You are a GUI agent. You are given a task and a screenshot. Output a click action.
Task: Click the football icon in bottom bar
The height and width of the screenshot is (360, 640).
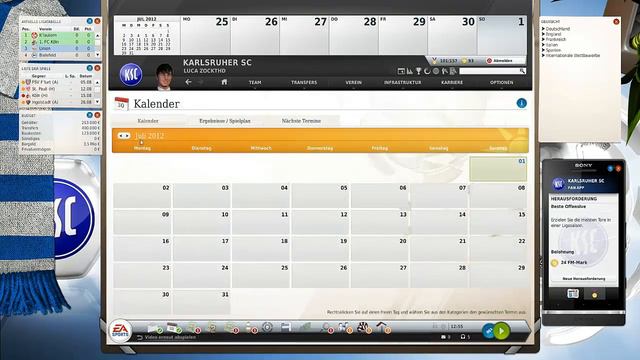coord(363,327)
